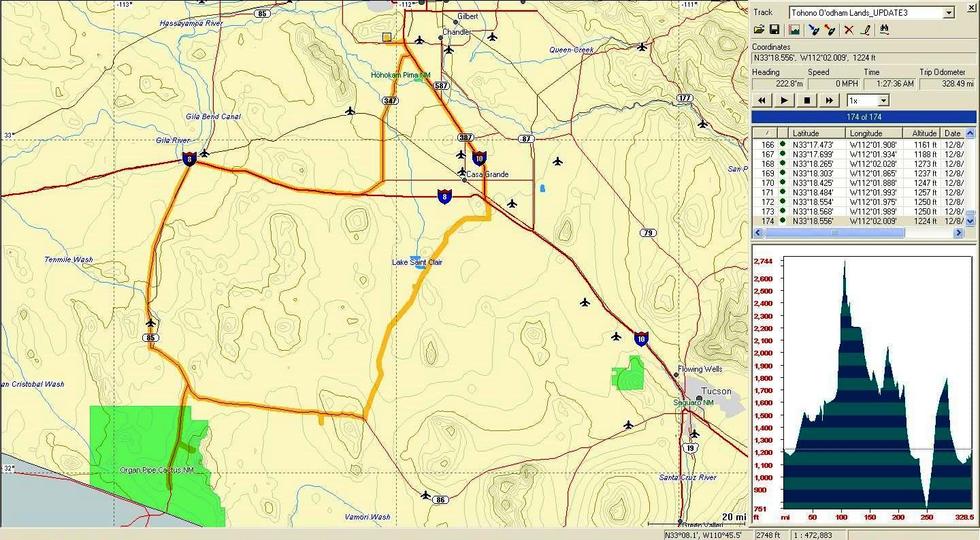Click the Coordinates readout field
The height and width of the screenshot is (540, 980).
click(x=863, y=58)
